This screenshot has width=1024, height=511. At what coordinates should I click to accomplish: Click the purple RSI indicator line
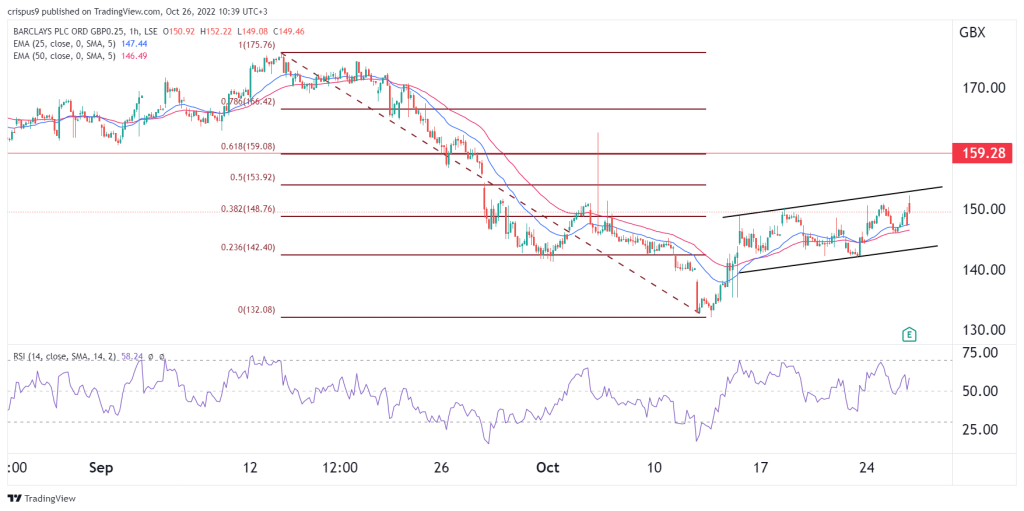point(457,399)
